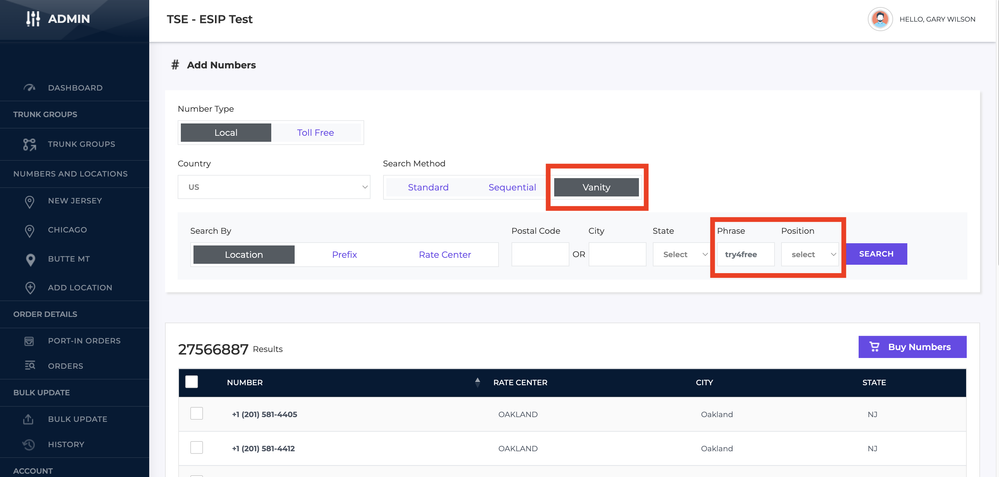Click the ADMIN sliders logo icon
This screenshot has width=999, height=477.
tap(32, 19)
